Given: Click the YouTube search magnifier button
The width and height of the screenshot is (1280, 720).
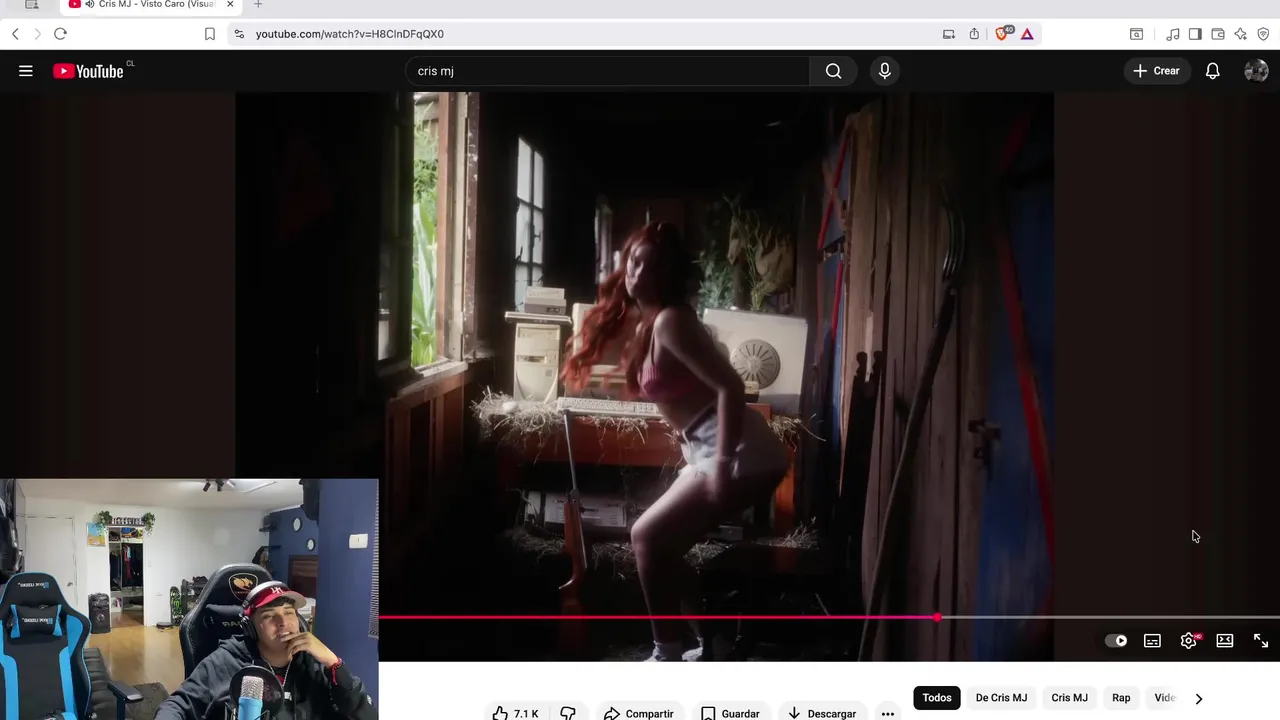Looking at the screenshot, I should tap(833, 71).
